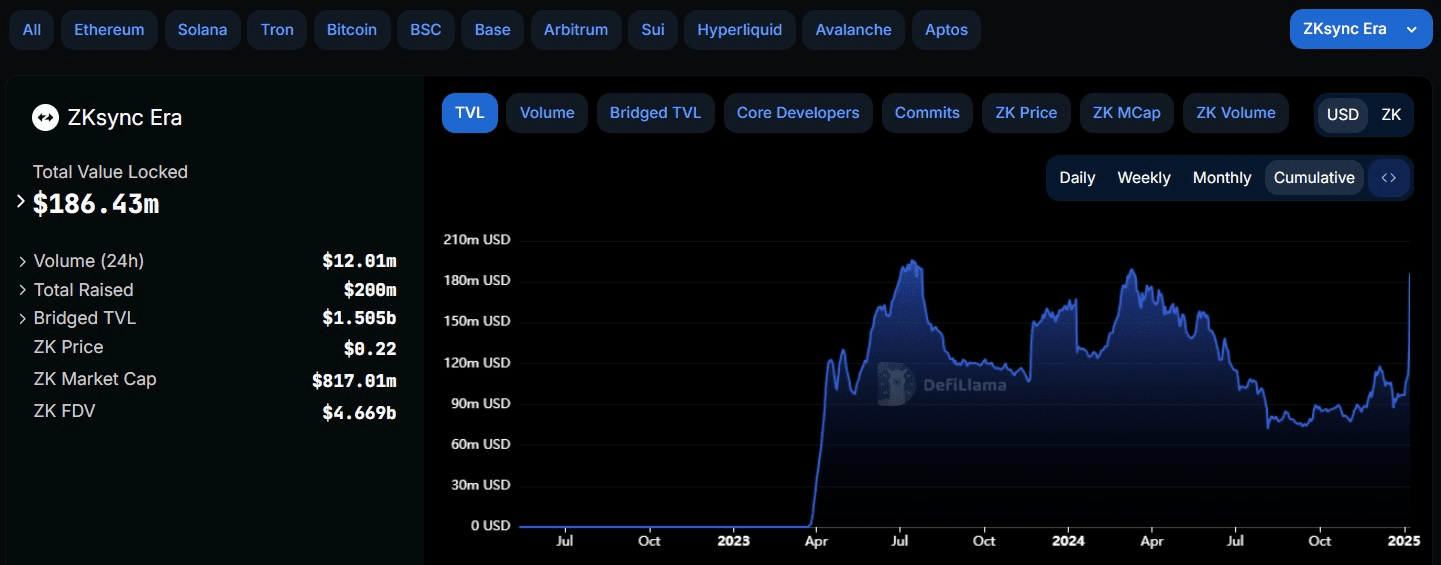This screenshot has width=1441, height=565.
Task: Click the embed code icon button
Action: (x=1388, y=178)
